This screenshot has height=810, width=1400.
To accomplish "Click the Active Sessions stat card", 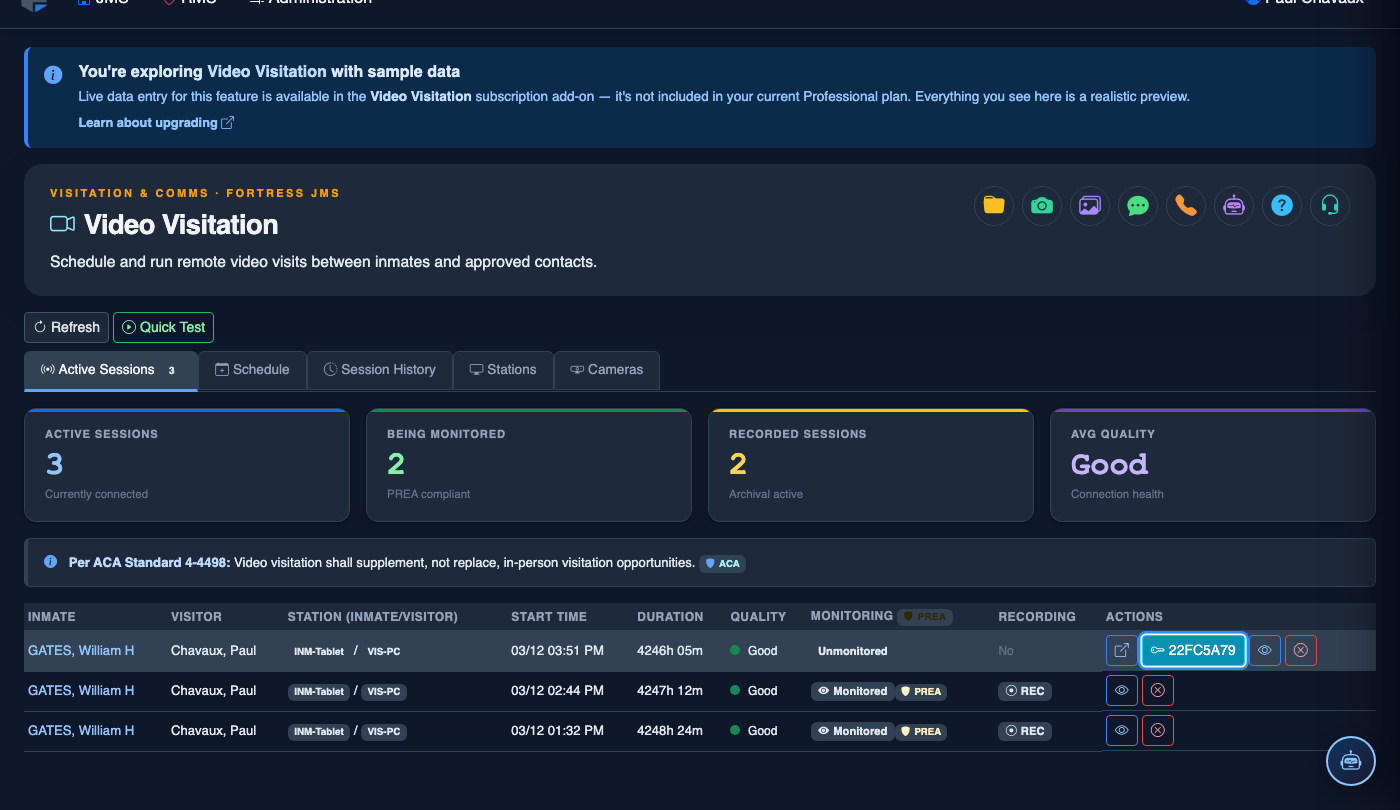I will point(187,465).
